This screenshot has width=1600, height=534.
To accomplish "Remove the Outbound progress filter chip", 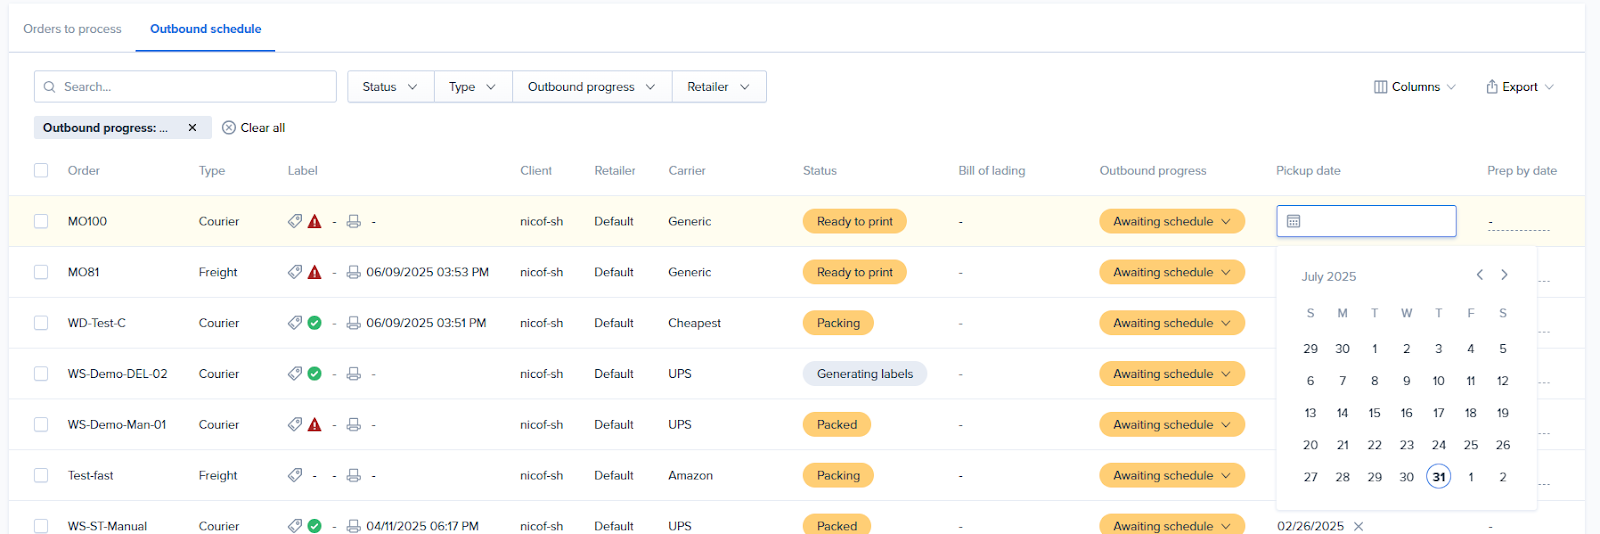I will [192, 128].
